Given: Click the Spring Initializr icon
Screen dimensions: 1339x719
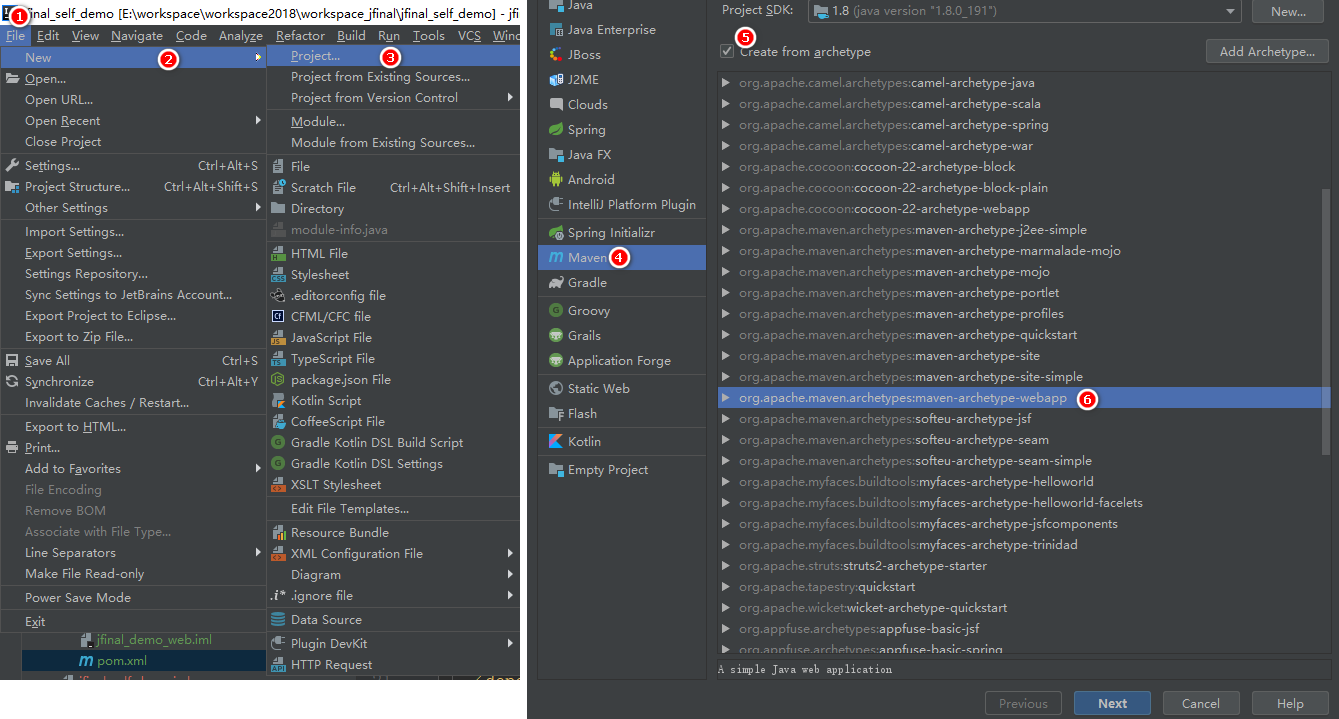Looking at the screenshot, I should pos(556,232).
